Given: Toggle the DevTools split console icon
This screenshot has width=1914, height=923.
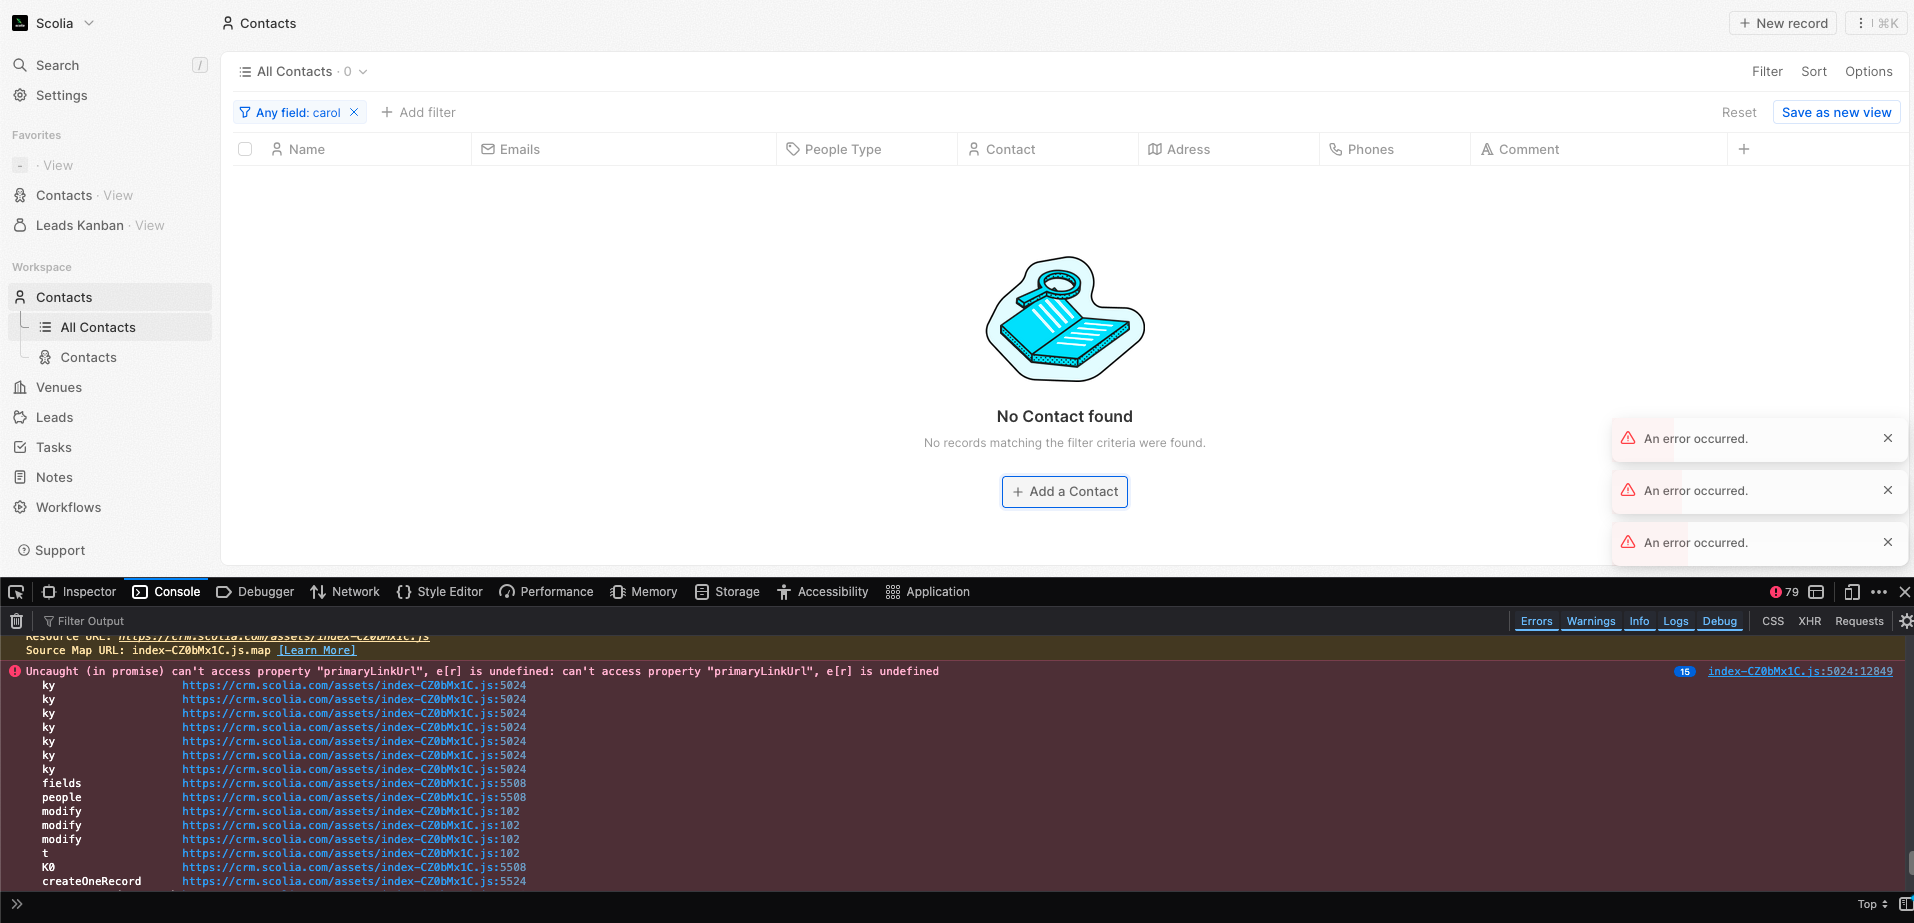Looking at the screenshot, I should click(1816, 592).
